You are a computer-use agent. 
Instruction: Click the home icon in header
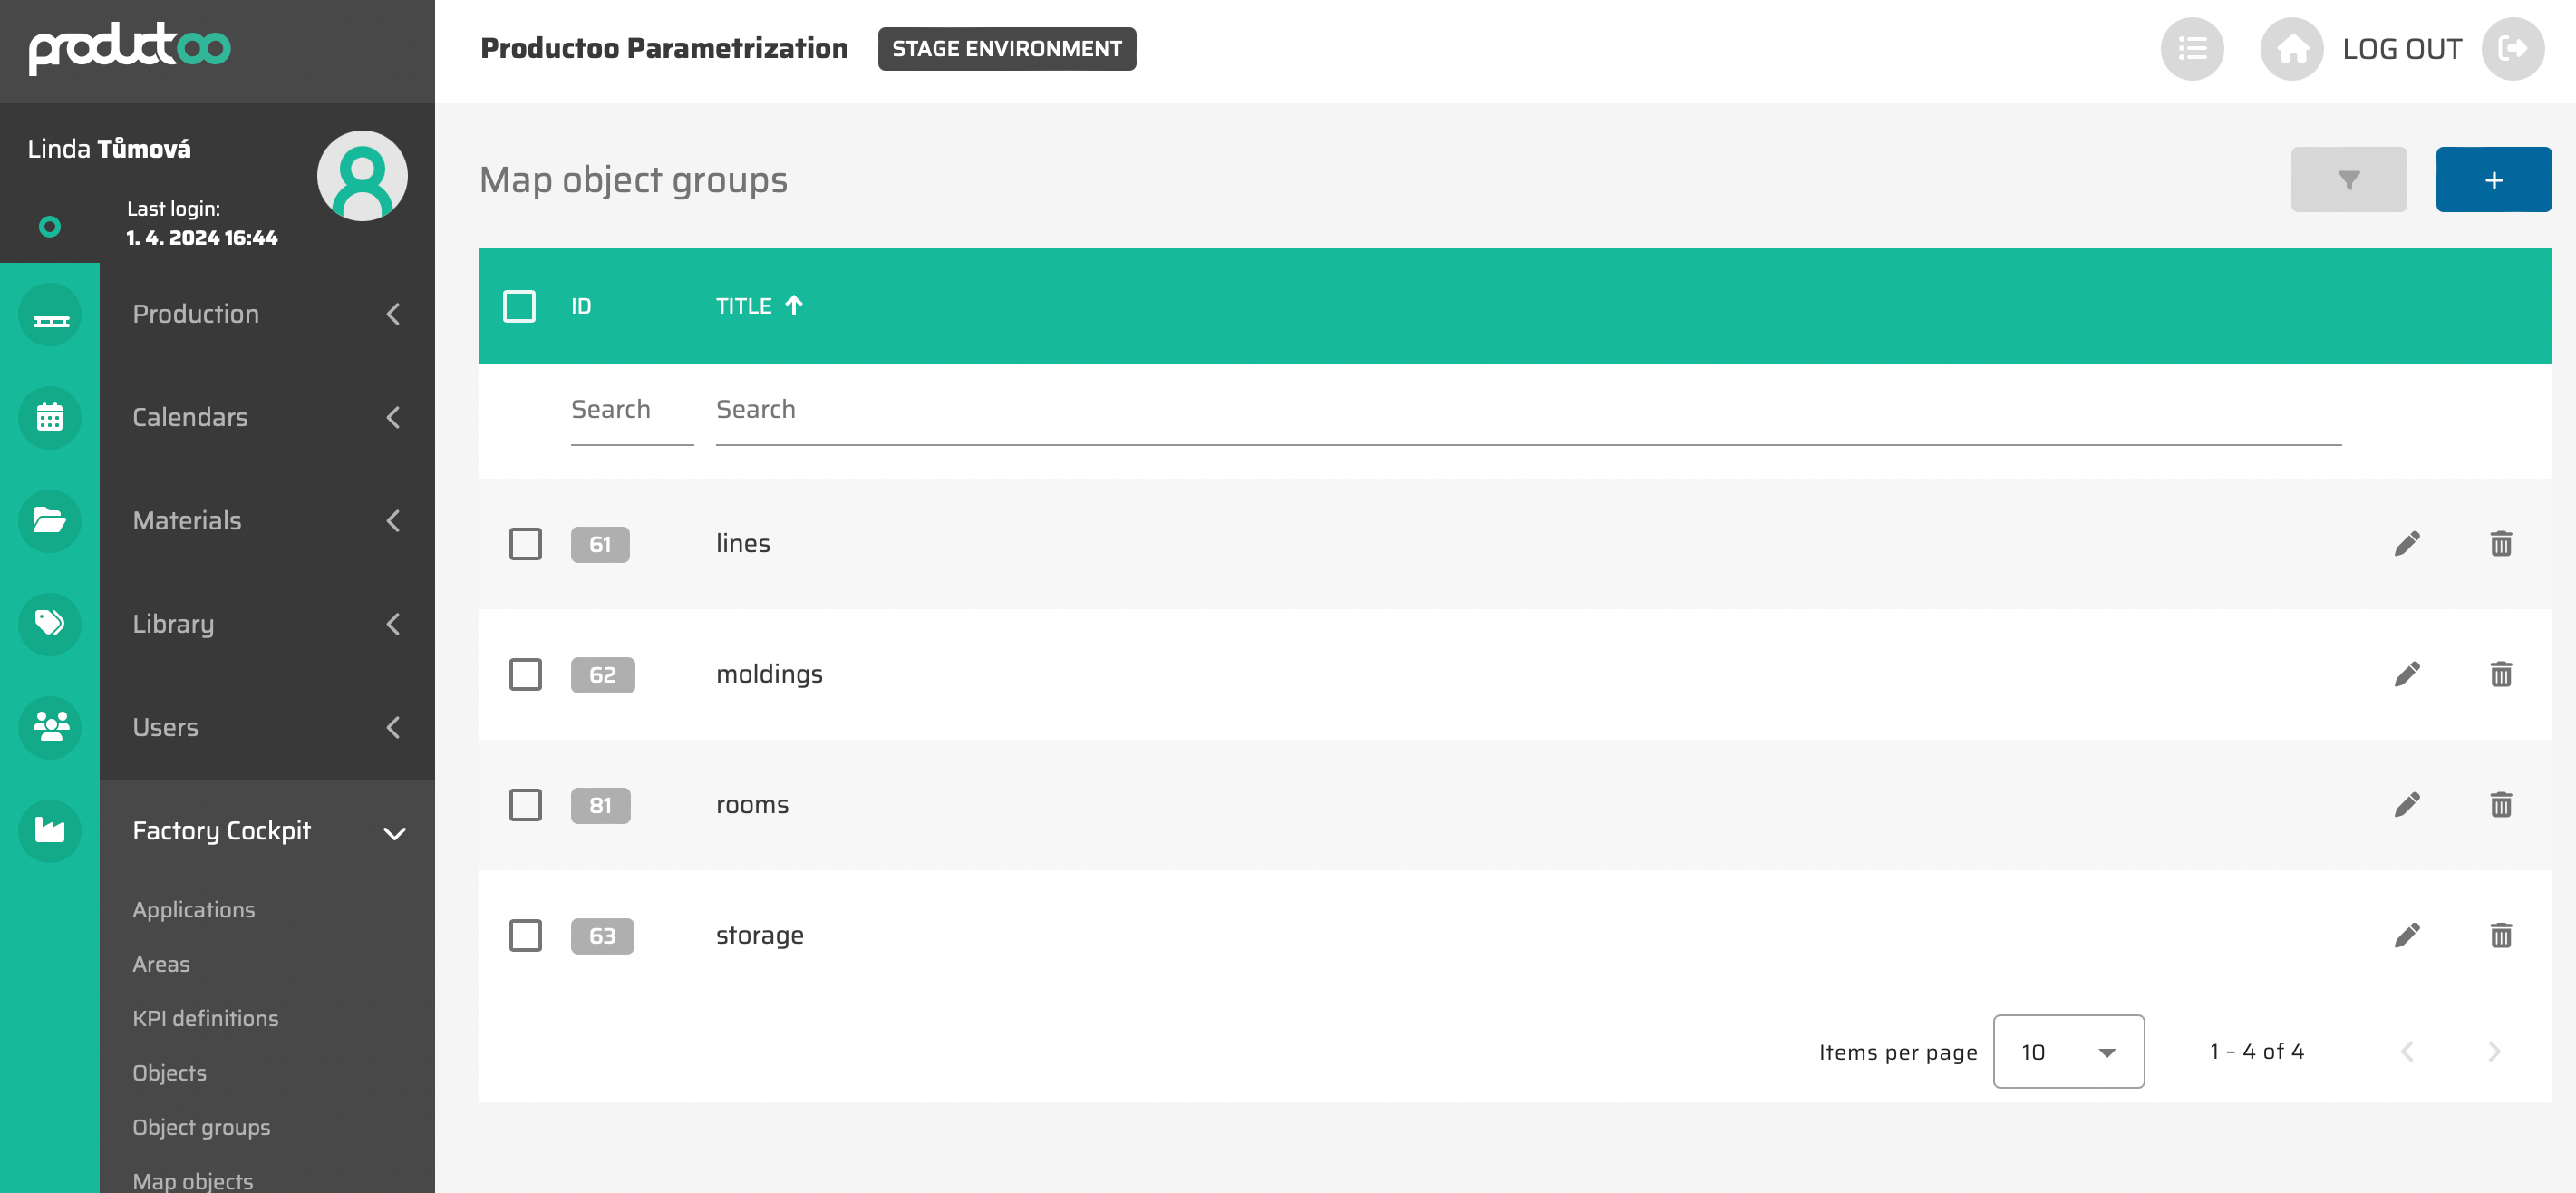click(2291, 49)
